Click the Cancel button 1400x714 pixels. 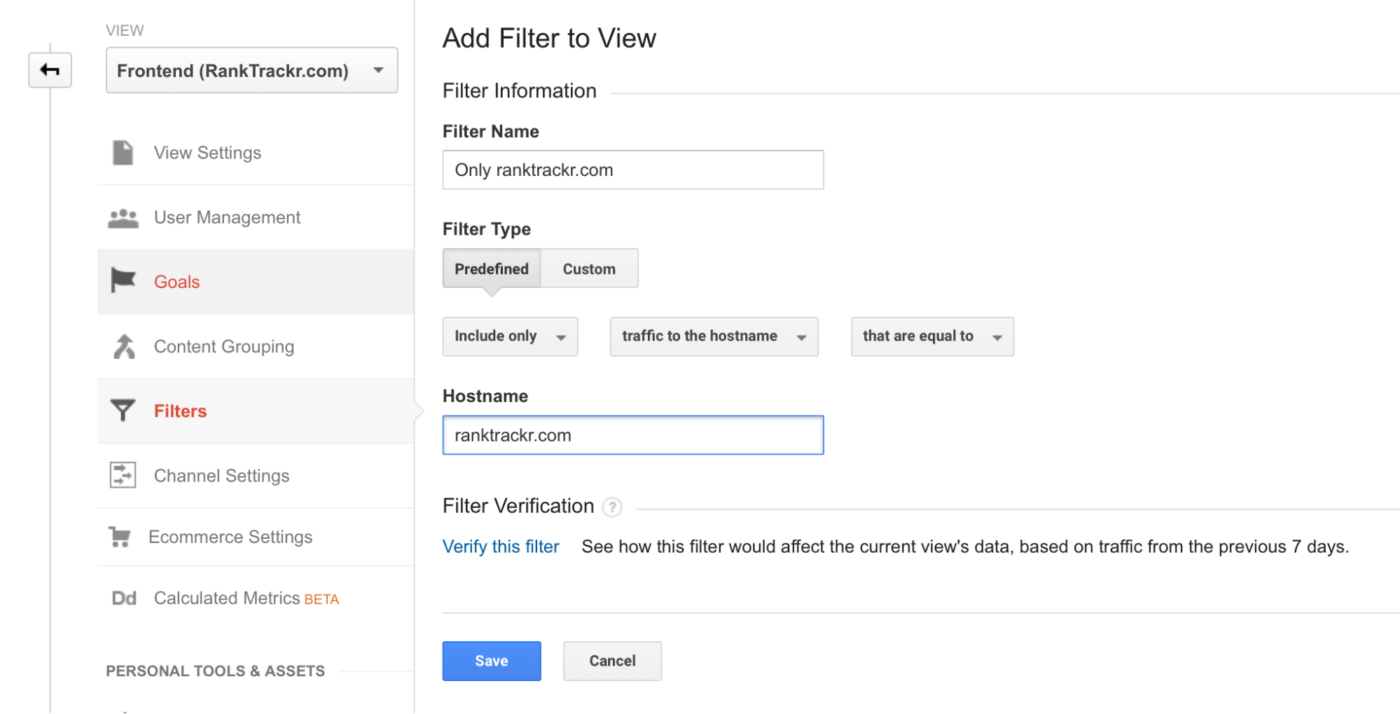click(612, 661)
